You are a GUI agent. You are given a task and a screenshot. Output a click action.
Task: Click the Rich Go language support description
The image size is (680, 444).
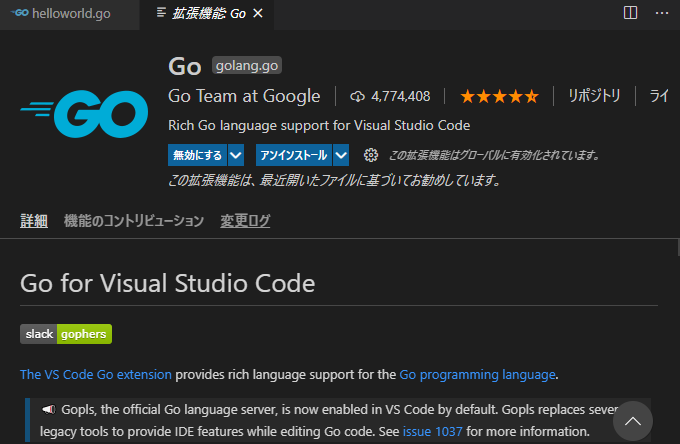319,126
